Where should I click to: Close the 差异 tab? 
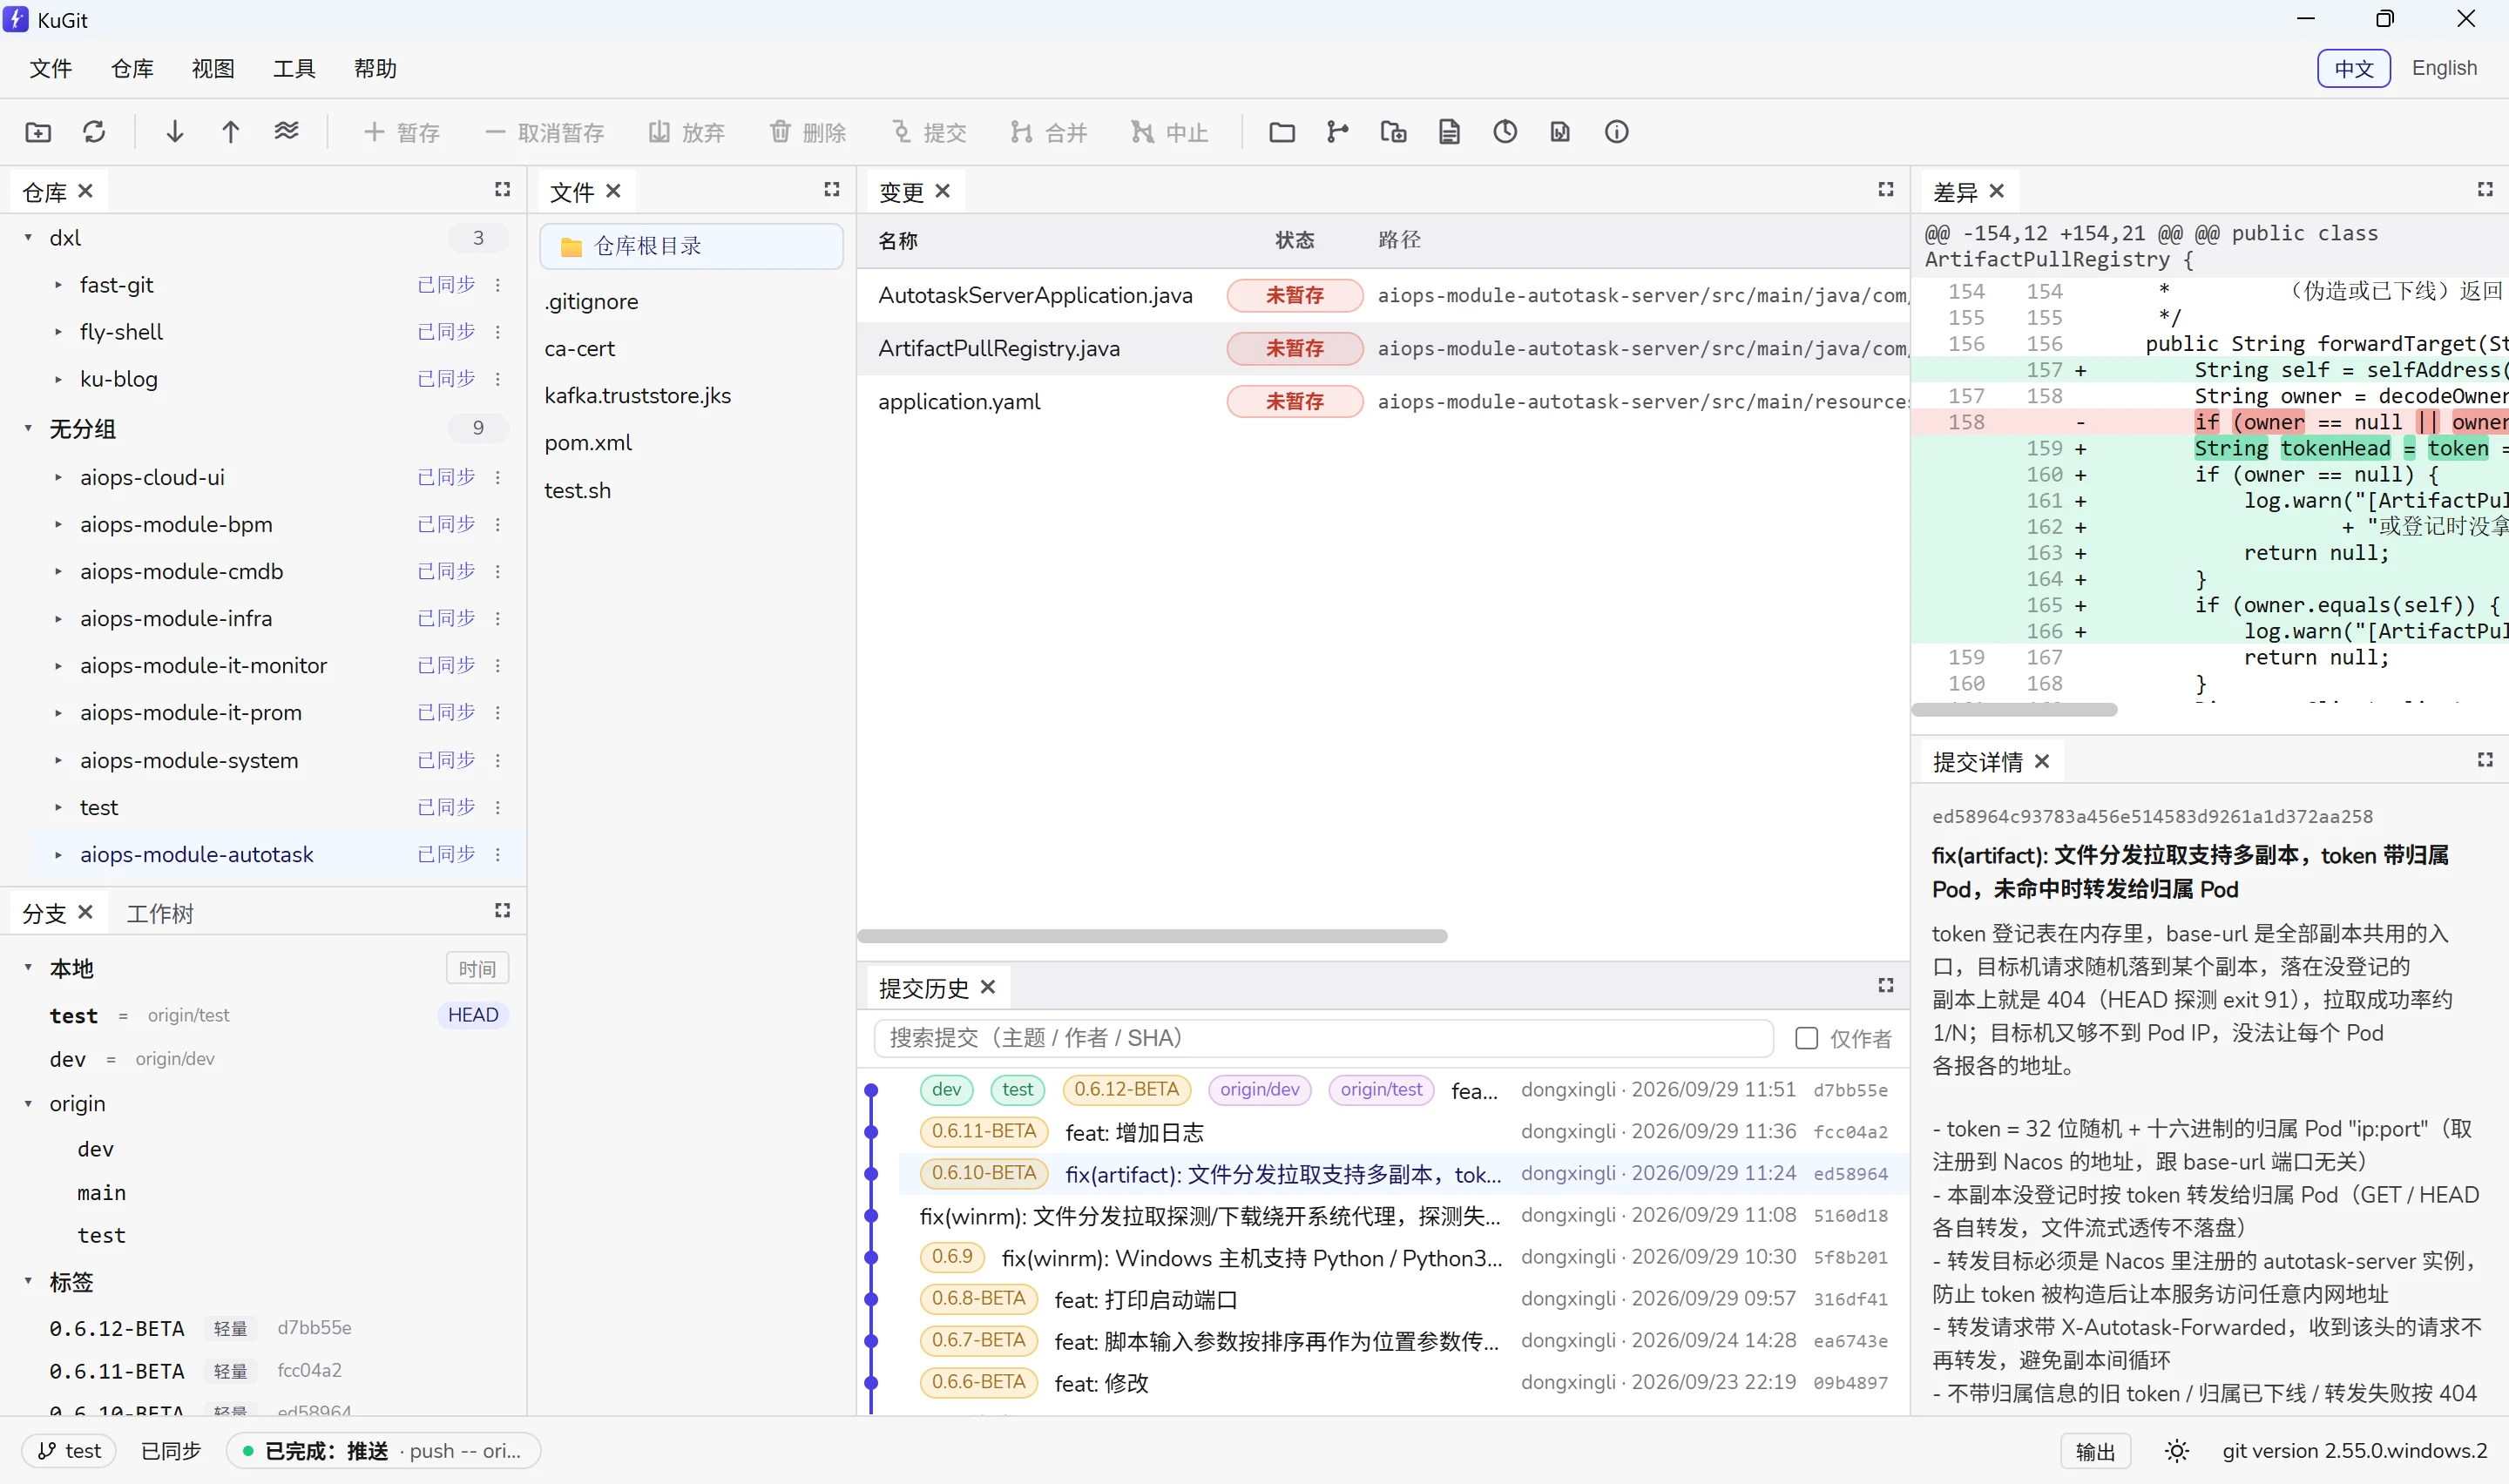click(x=1997, y=191)
